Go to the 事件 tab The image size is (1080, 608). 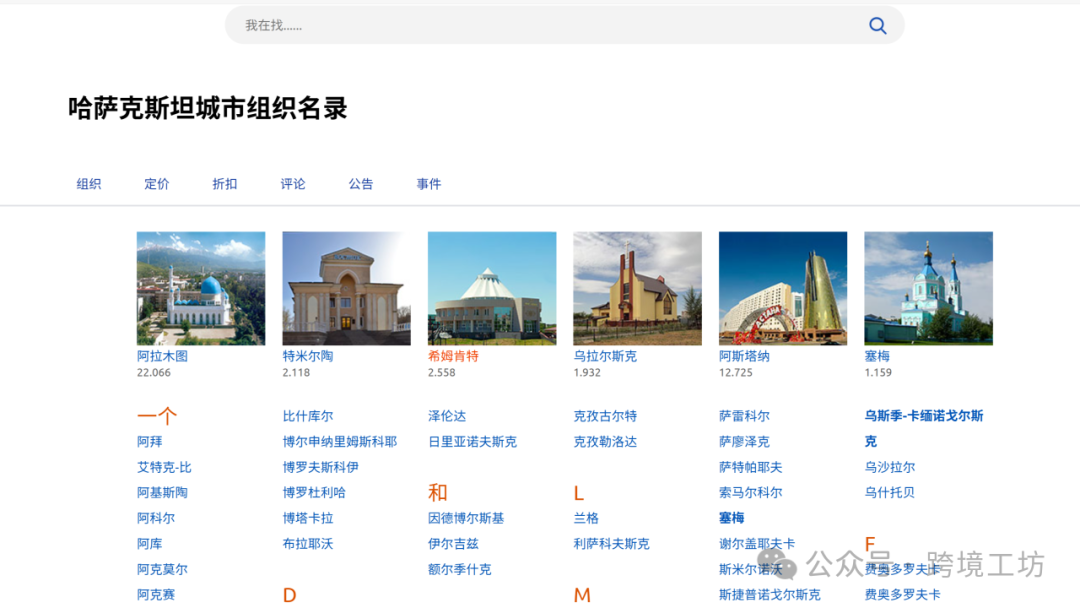point(428,183)
